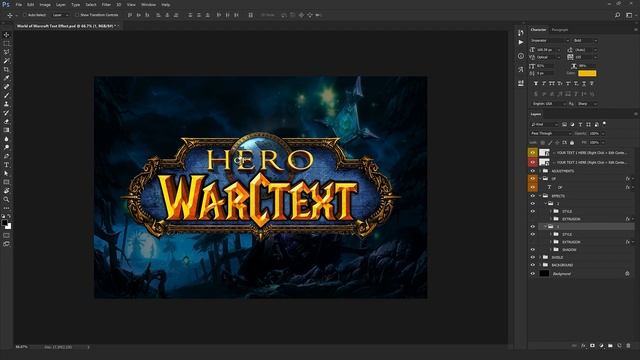Expand the BACKGROUND group
This screenshot has width=640, height=360.
[x=540, y=265]
